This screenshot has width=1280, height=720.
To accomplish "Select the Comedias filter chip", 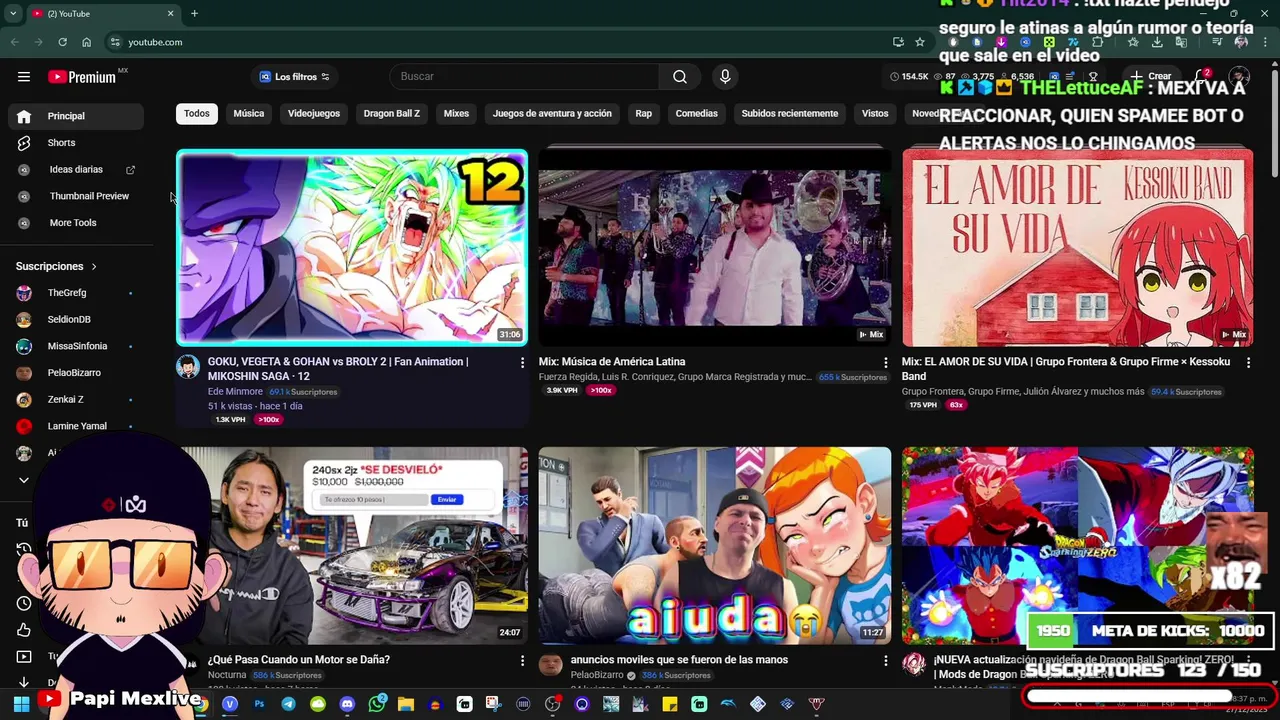I will click(x=697, y=113).
